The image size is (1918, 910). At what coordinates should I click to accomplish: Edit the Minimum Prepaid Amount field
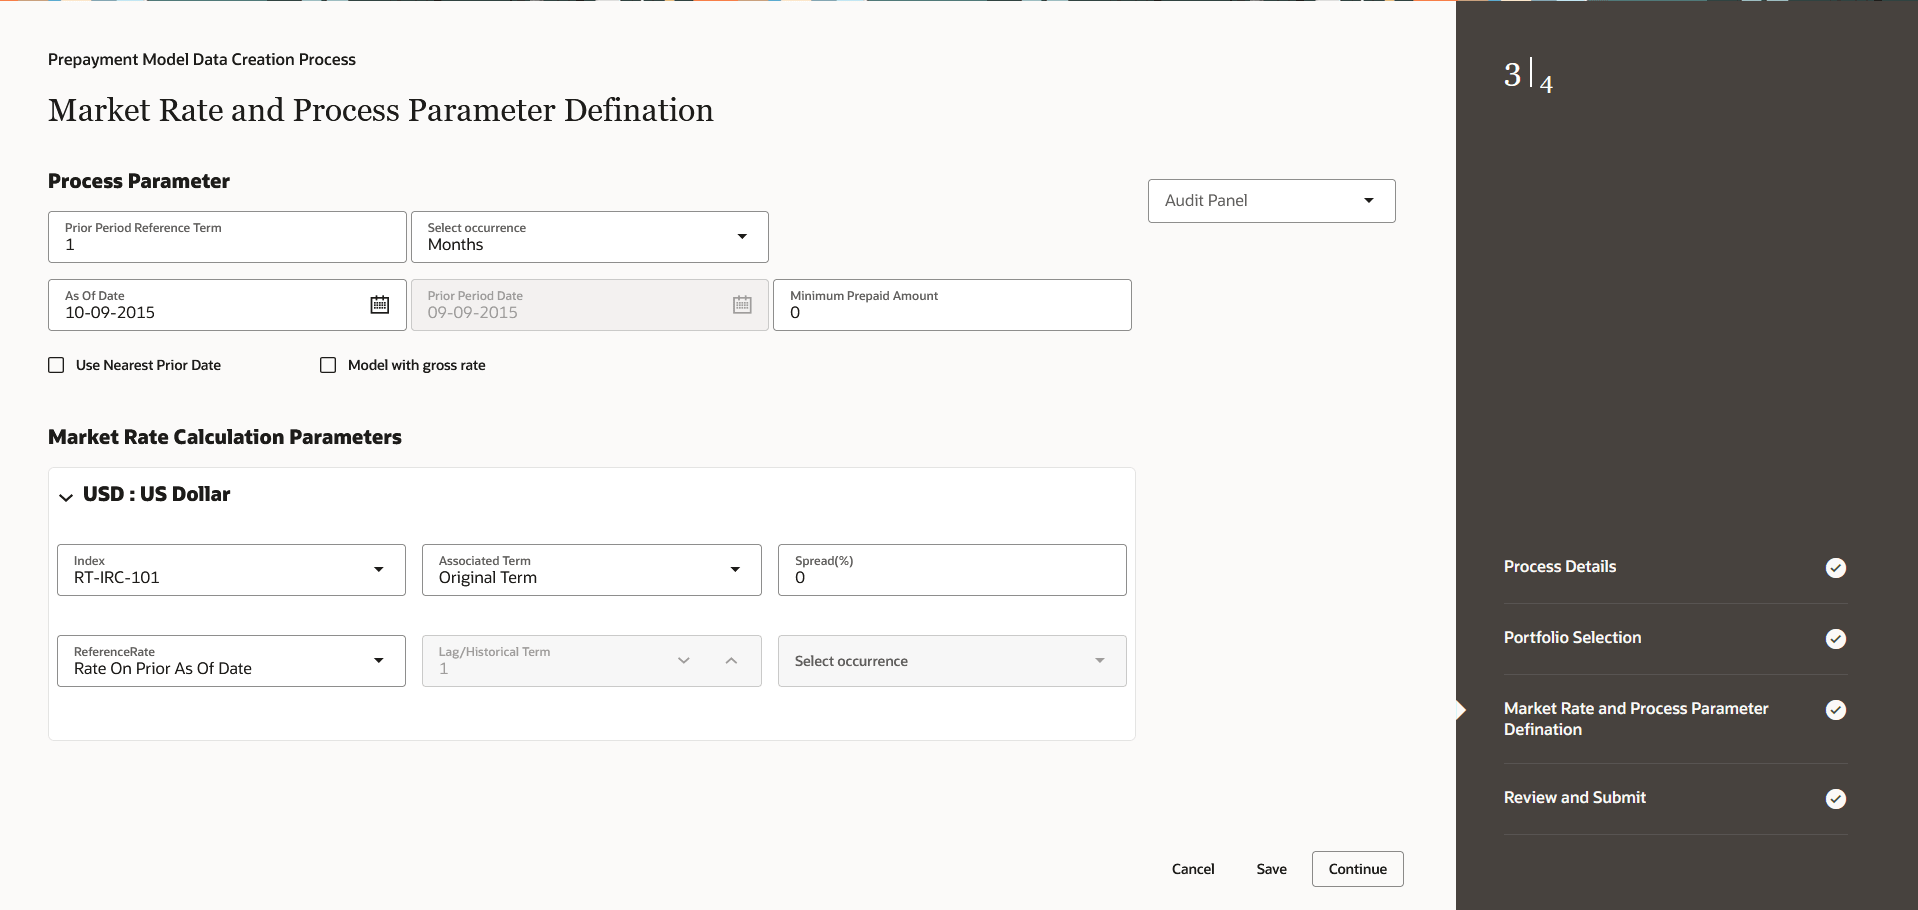pyautogui.click(x=950, y=312)
